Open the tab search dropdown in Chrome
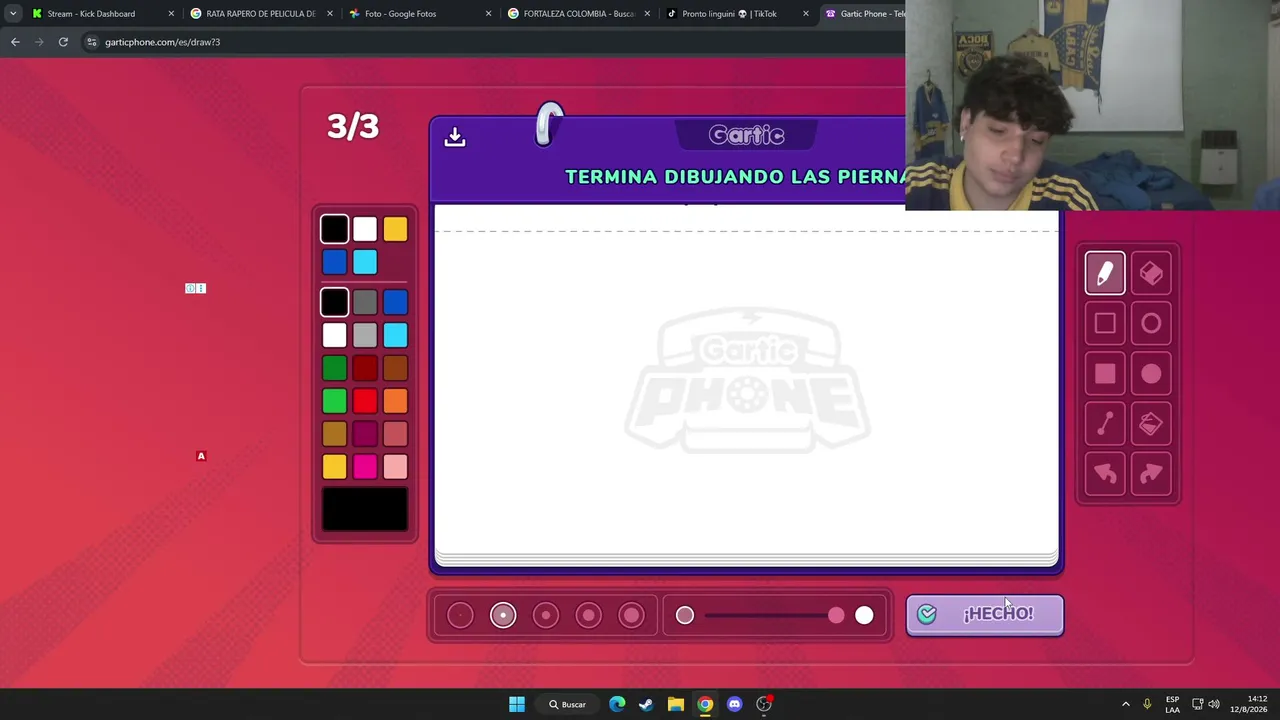Viewport: 1280px width, 720px height. (13, 14)
